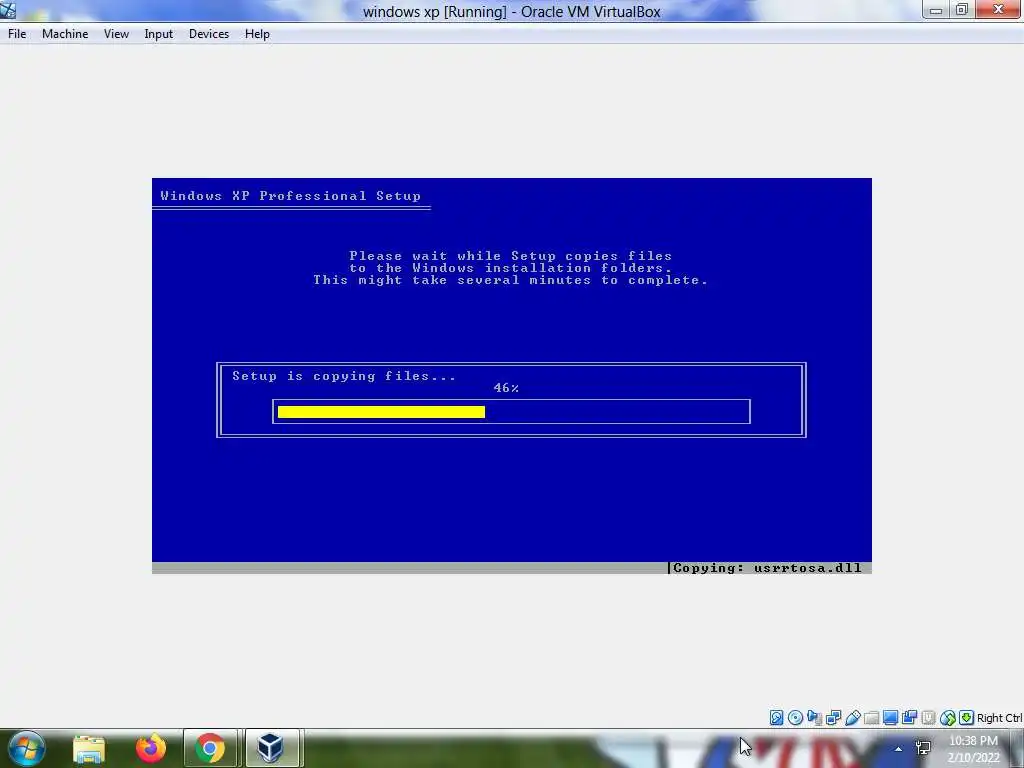
Task: Click 'This might take several minutes' line
Action: click(511, 280)
